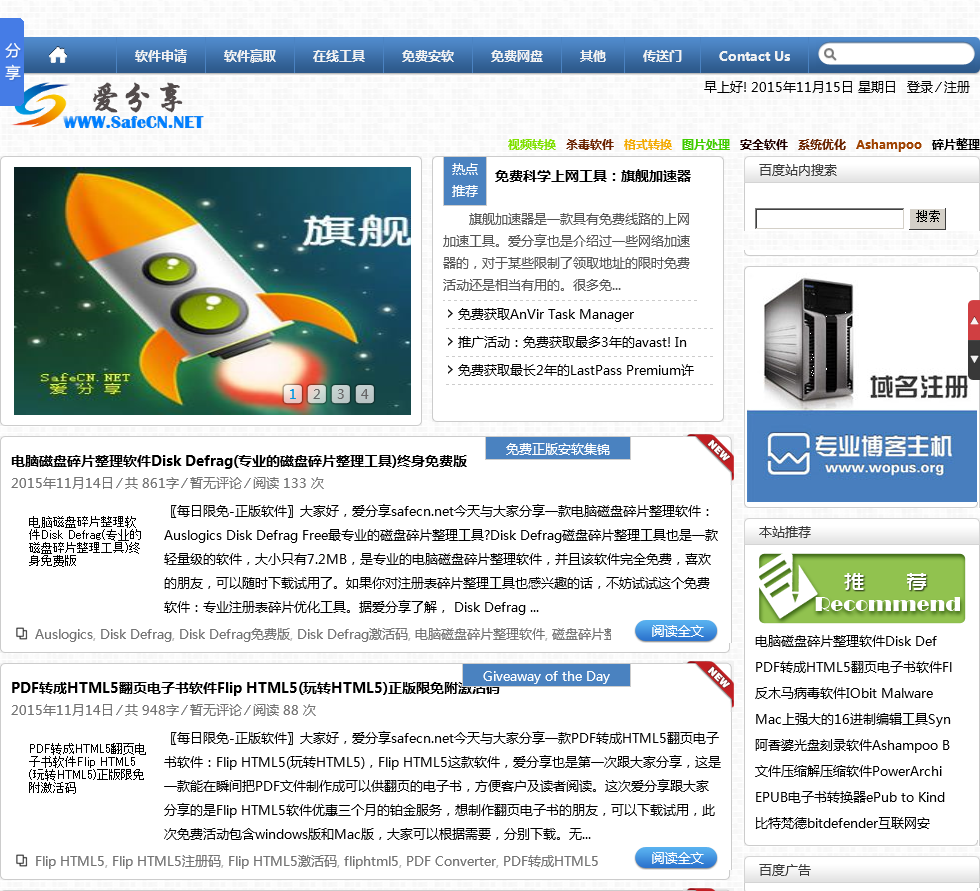Screen dimensions: 980x891
Task: Click tag icon beside Flip HTML5 tags
Action: pos(21,860)
